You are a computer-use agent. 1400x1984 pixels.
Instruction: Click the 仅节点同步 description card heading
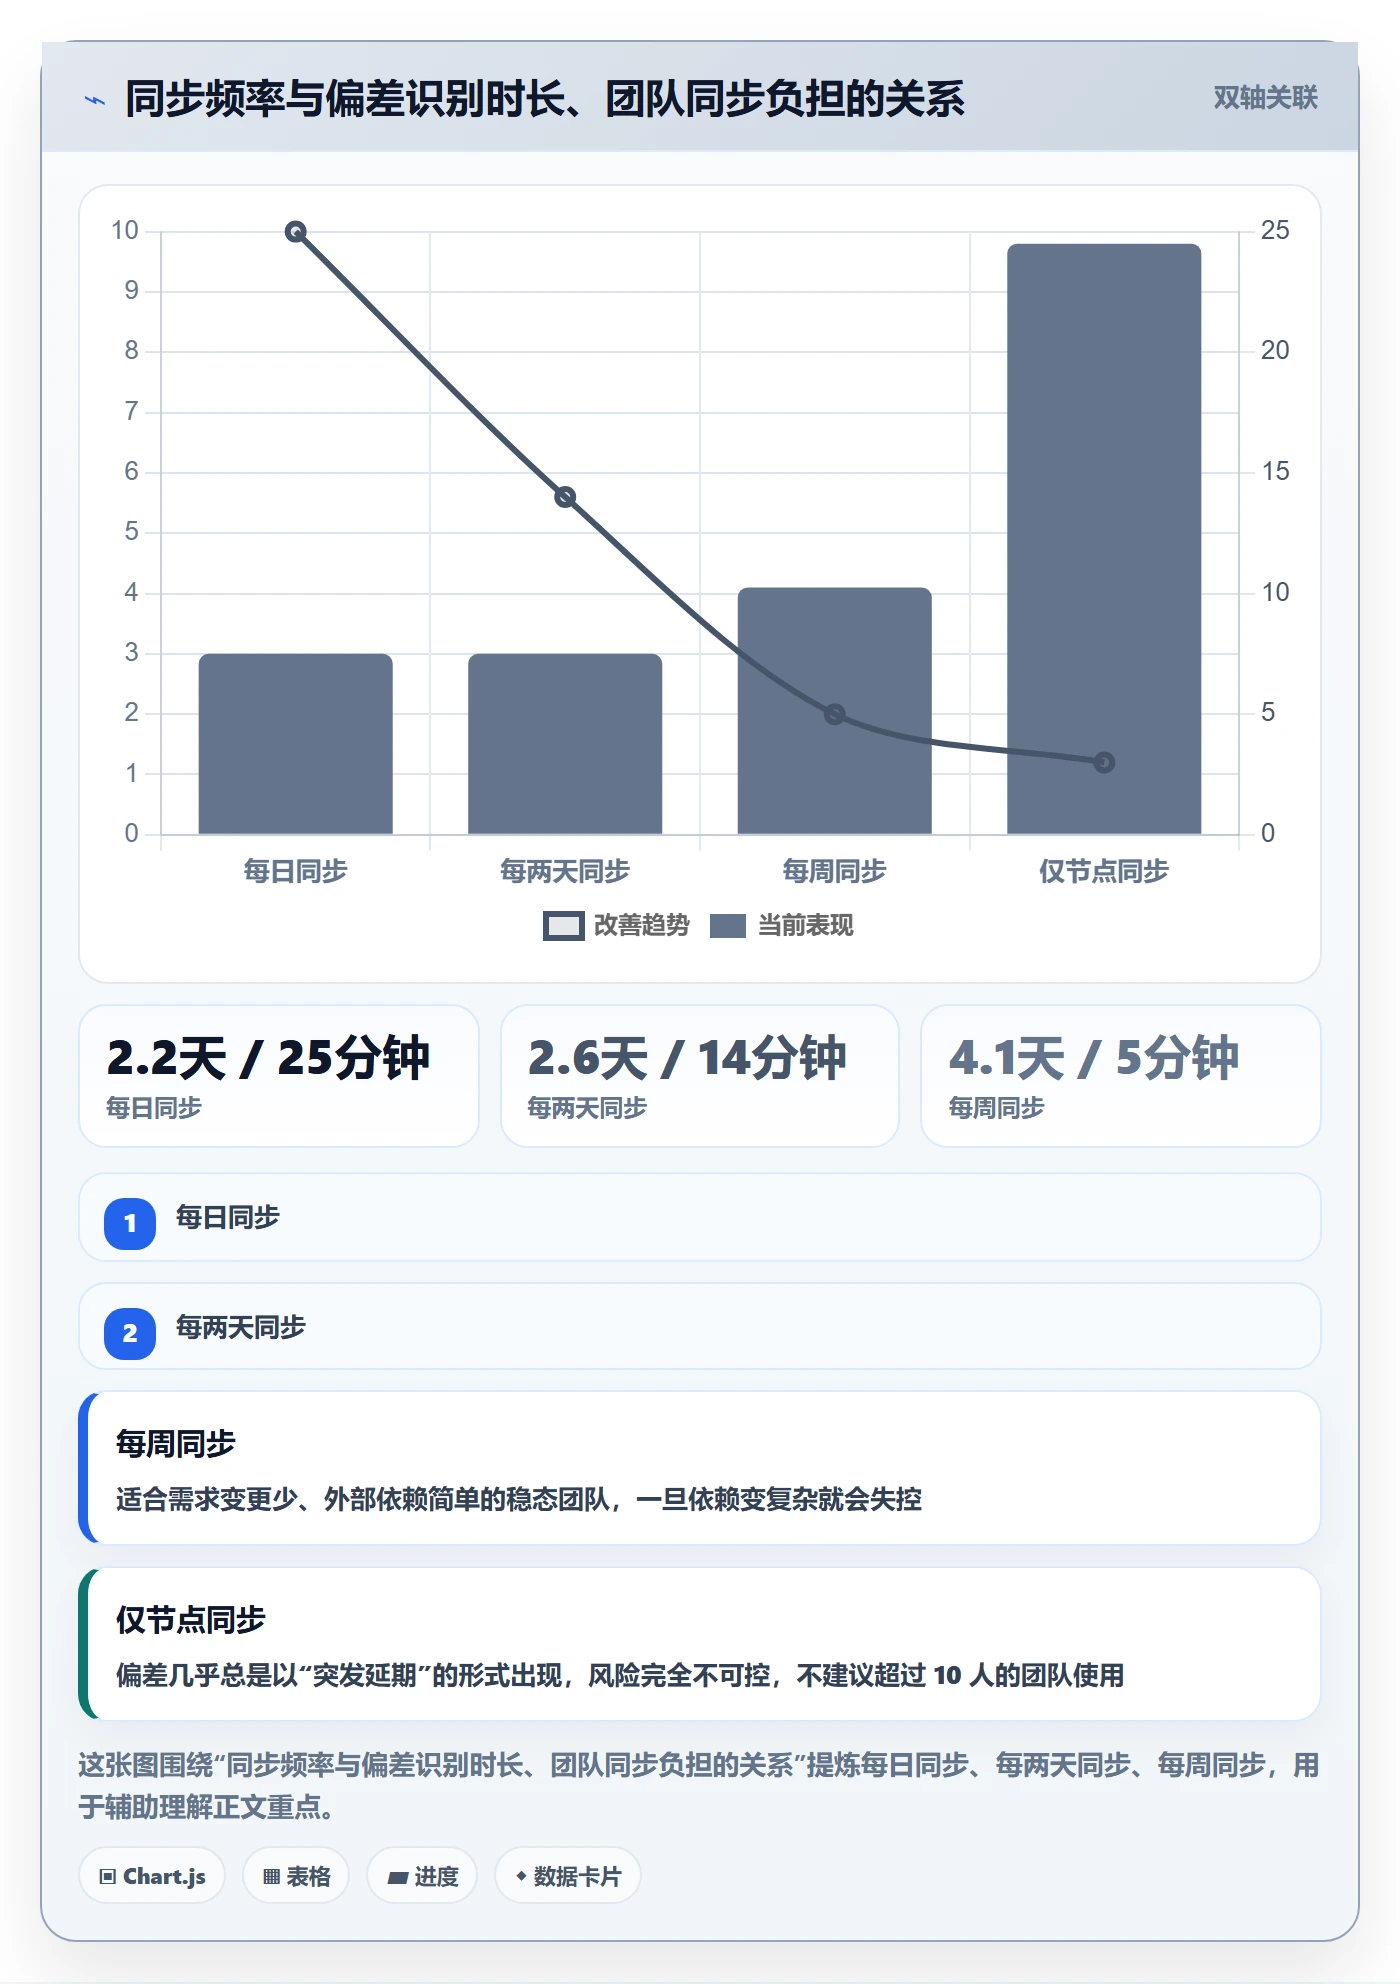click(191, 1620)
